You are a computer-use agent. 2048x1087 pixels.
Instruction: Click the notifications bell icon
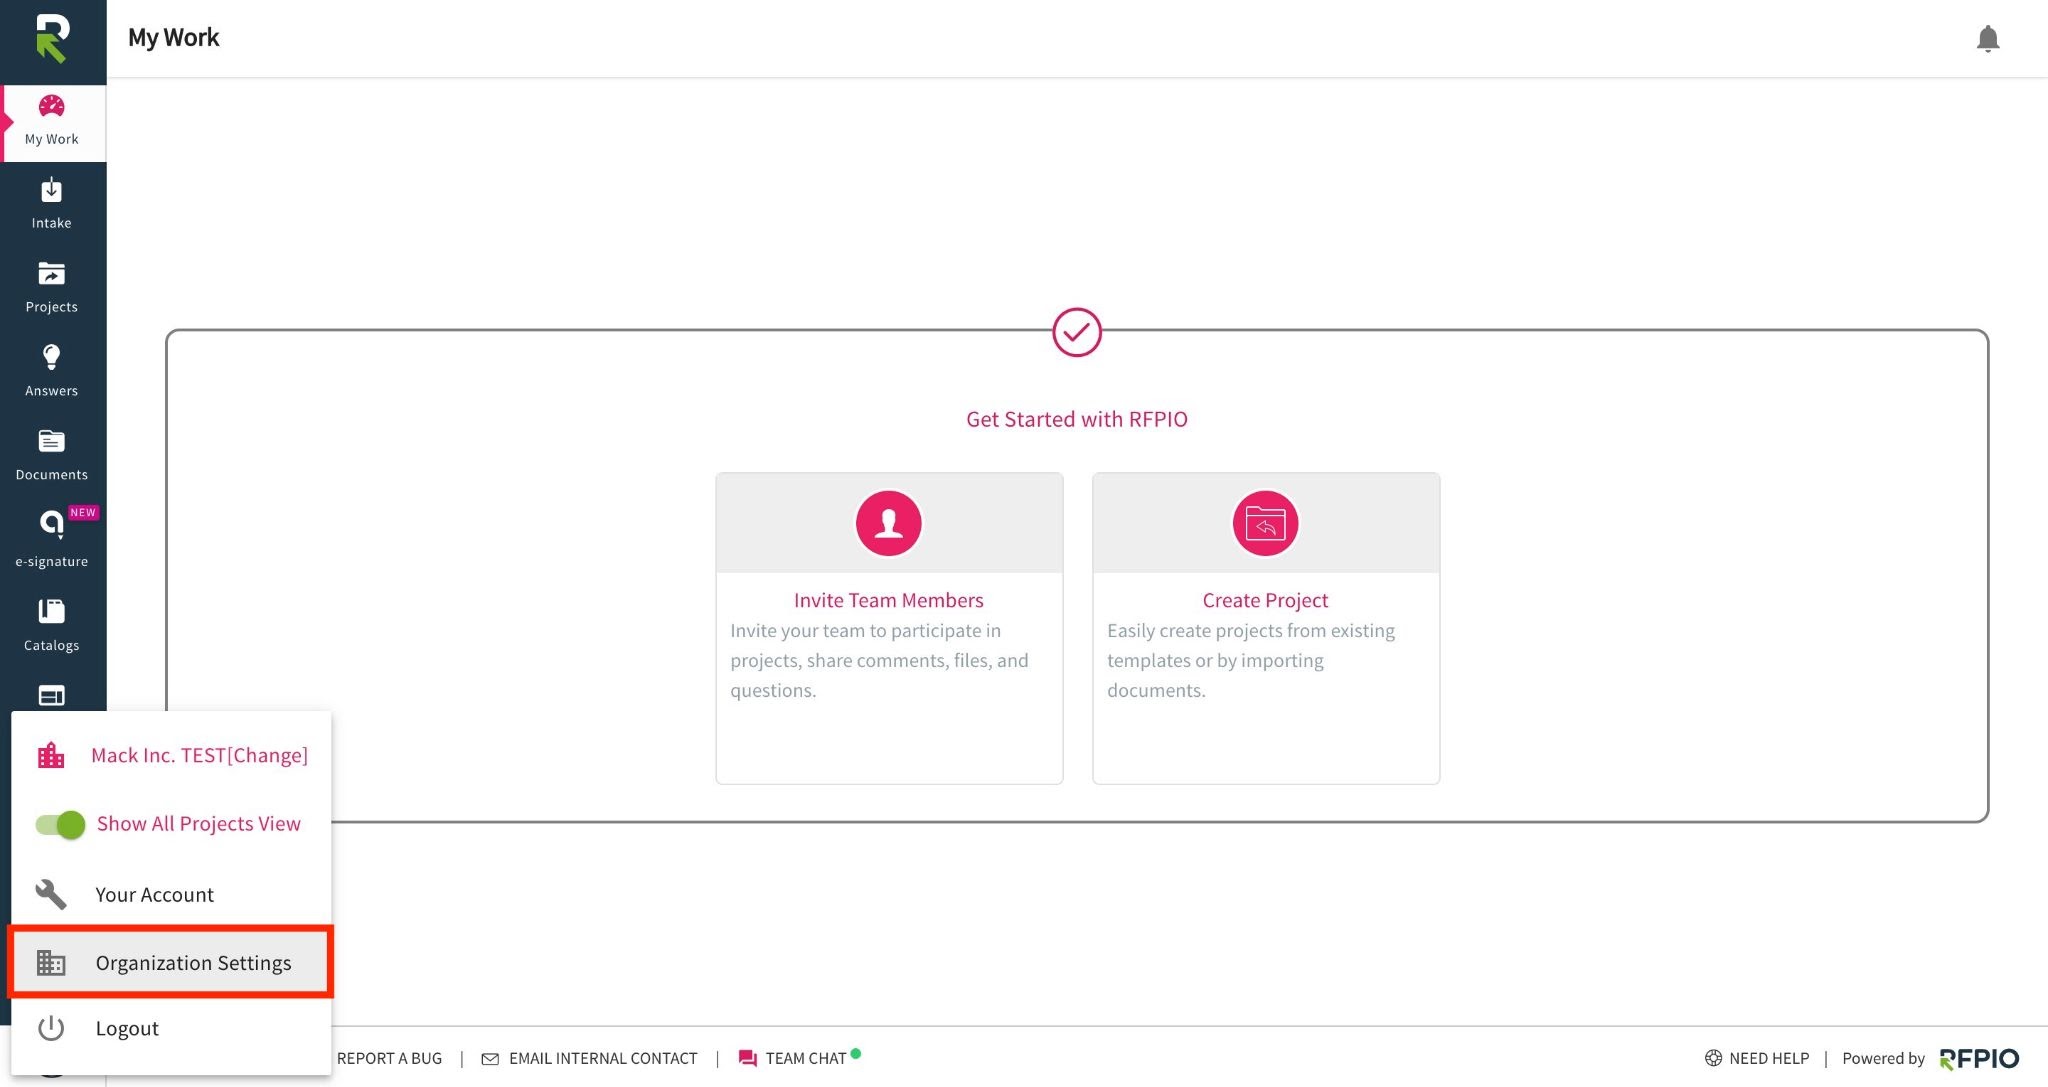(x=1988, y=39)
